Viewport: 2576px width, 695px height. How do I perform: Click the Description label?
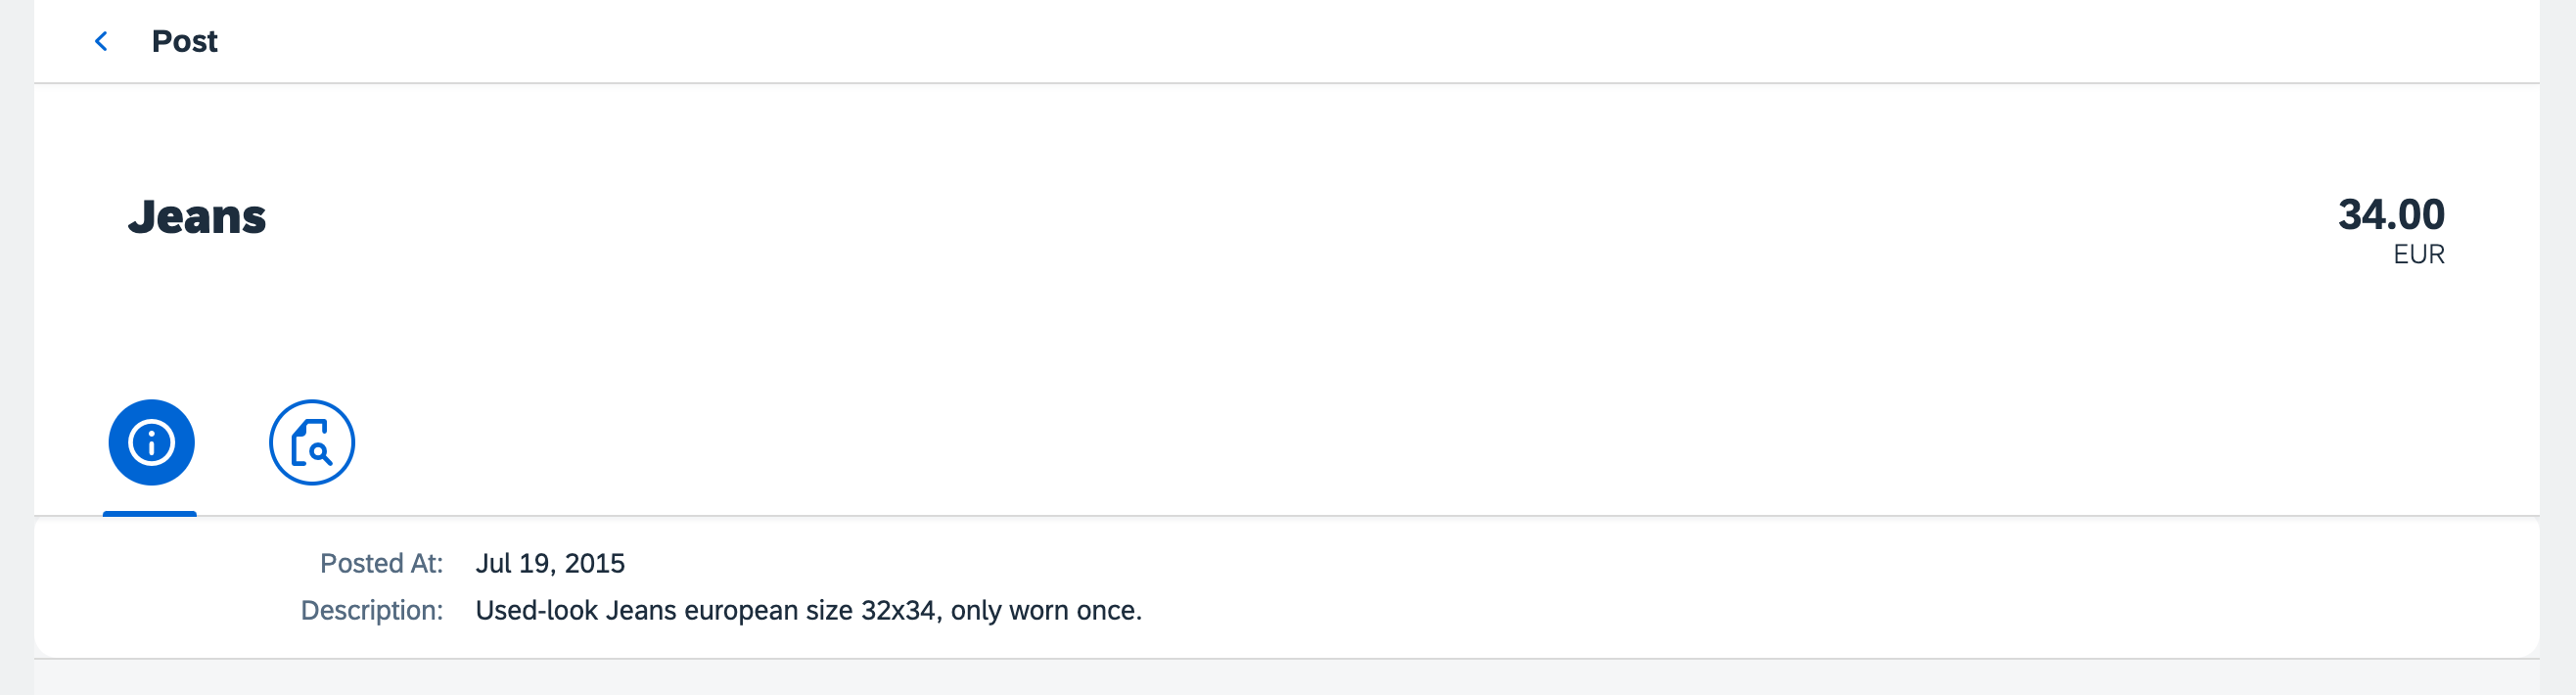tap(372, 610)
